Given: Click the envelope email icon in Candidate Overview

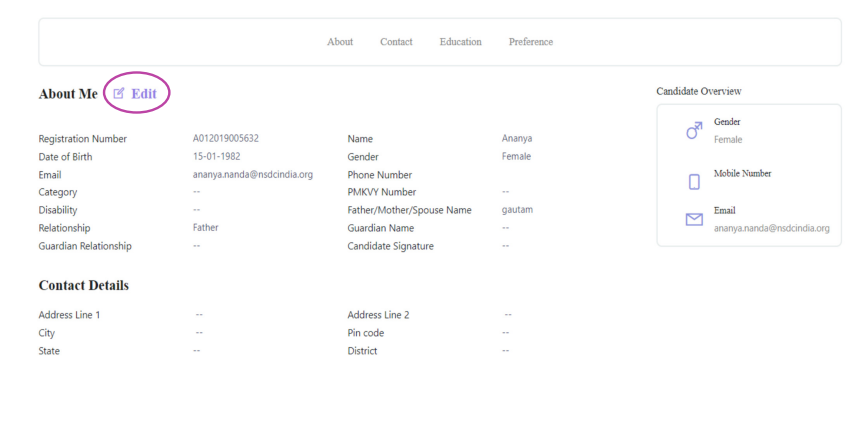Looking at the screenshot, I should pos(694,219).
